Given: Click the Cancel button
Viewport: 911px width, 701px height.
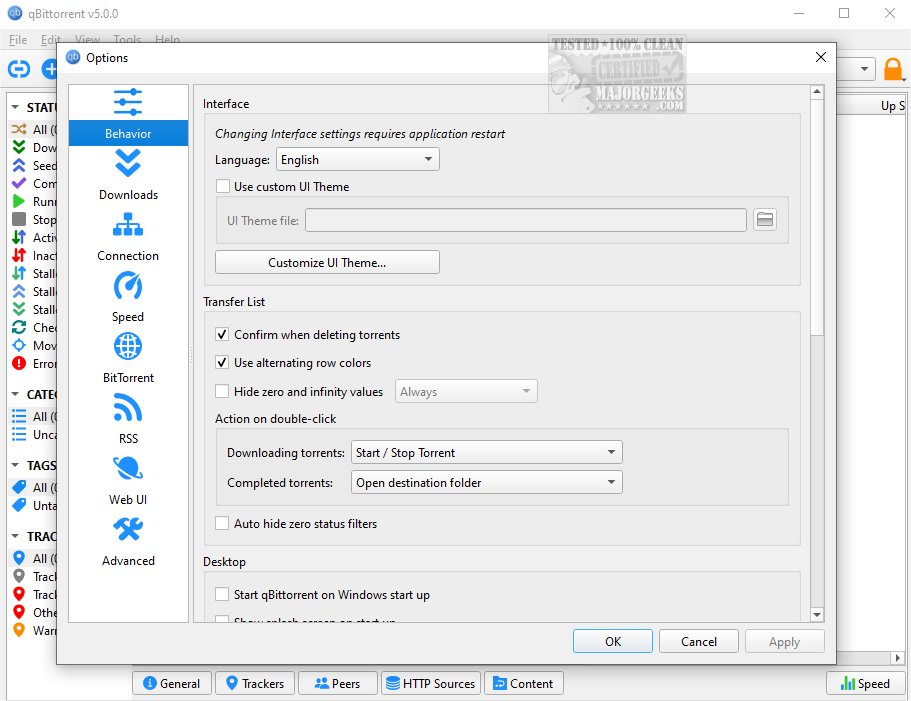Looking at the screenshot, I should tap(699, 641).
